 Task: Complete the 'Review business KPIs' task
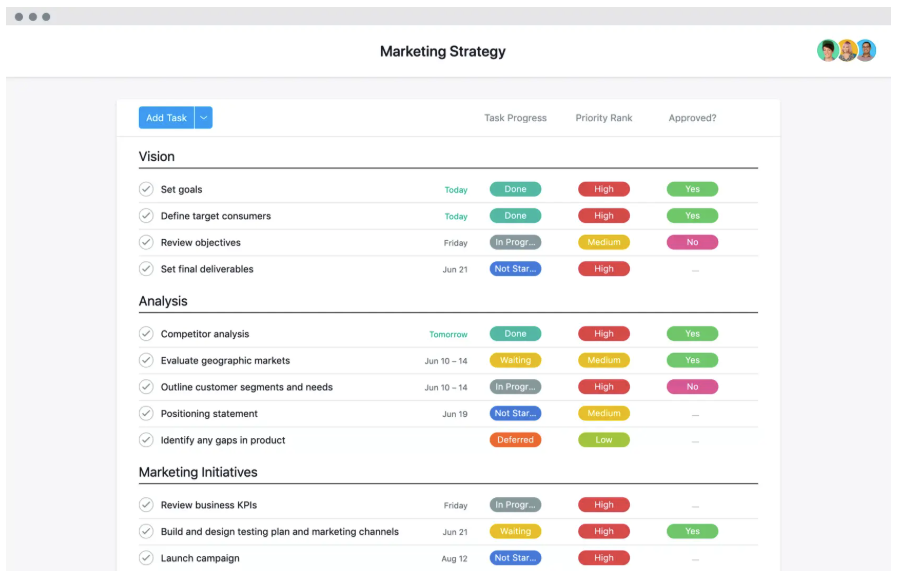tap(146, 505)
